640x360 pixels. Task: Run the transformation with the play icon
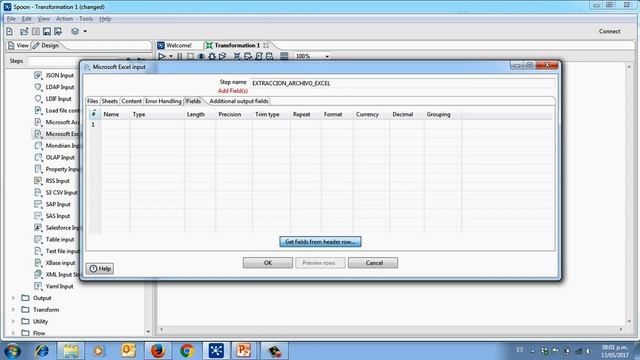(162, 56)
